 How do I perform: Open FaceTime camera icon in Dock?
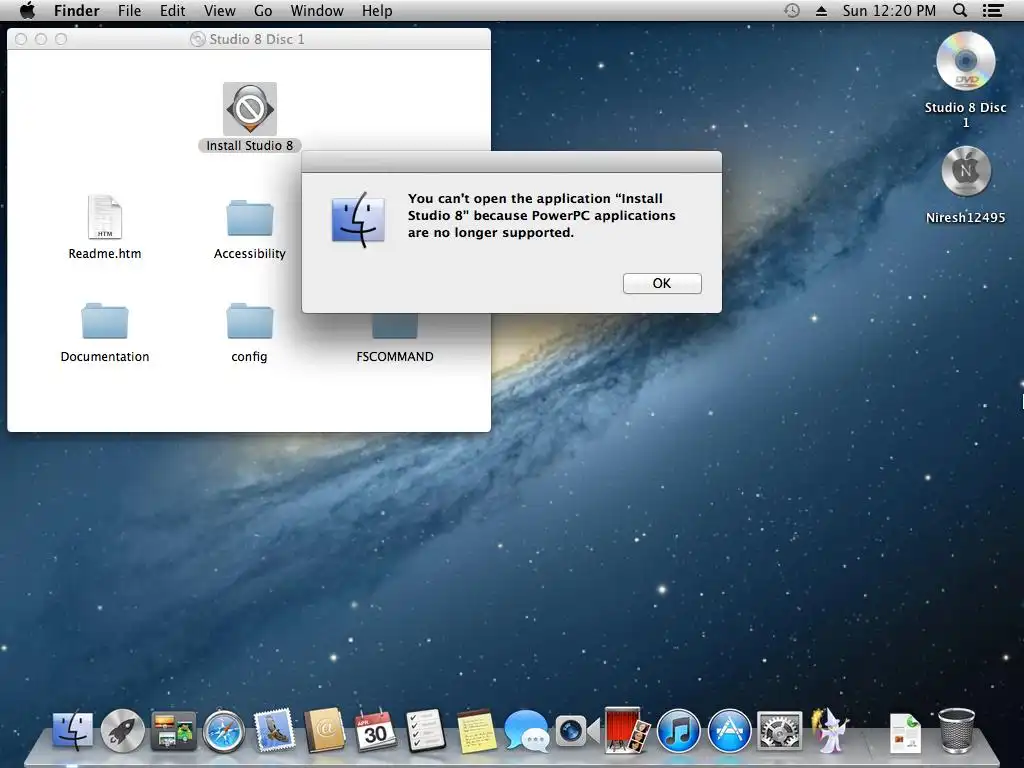coord(577,731)
